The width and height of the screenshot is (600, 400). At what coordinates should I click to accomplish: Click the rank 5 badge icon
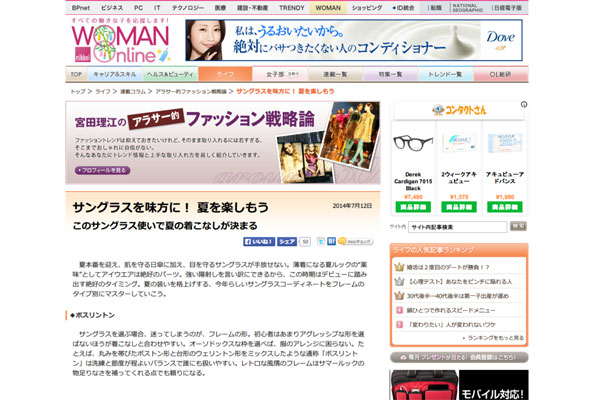[399, 324]
